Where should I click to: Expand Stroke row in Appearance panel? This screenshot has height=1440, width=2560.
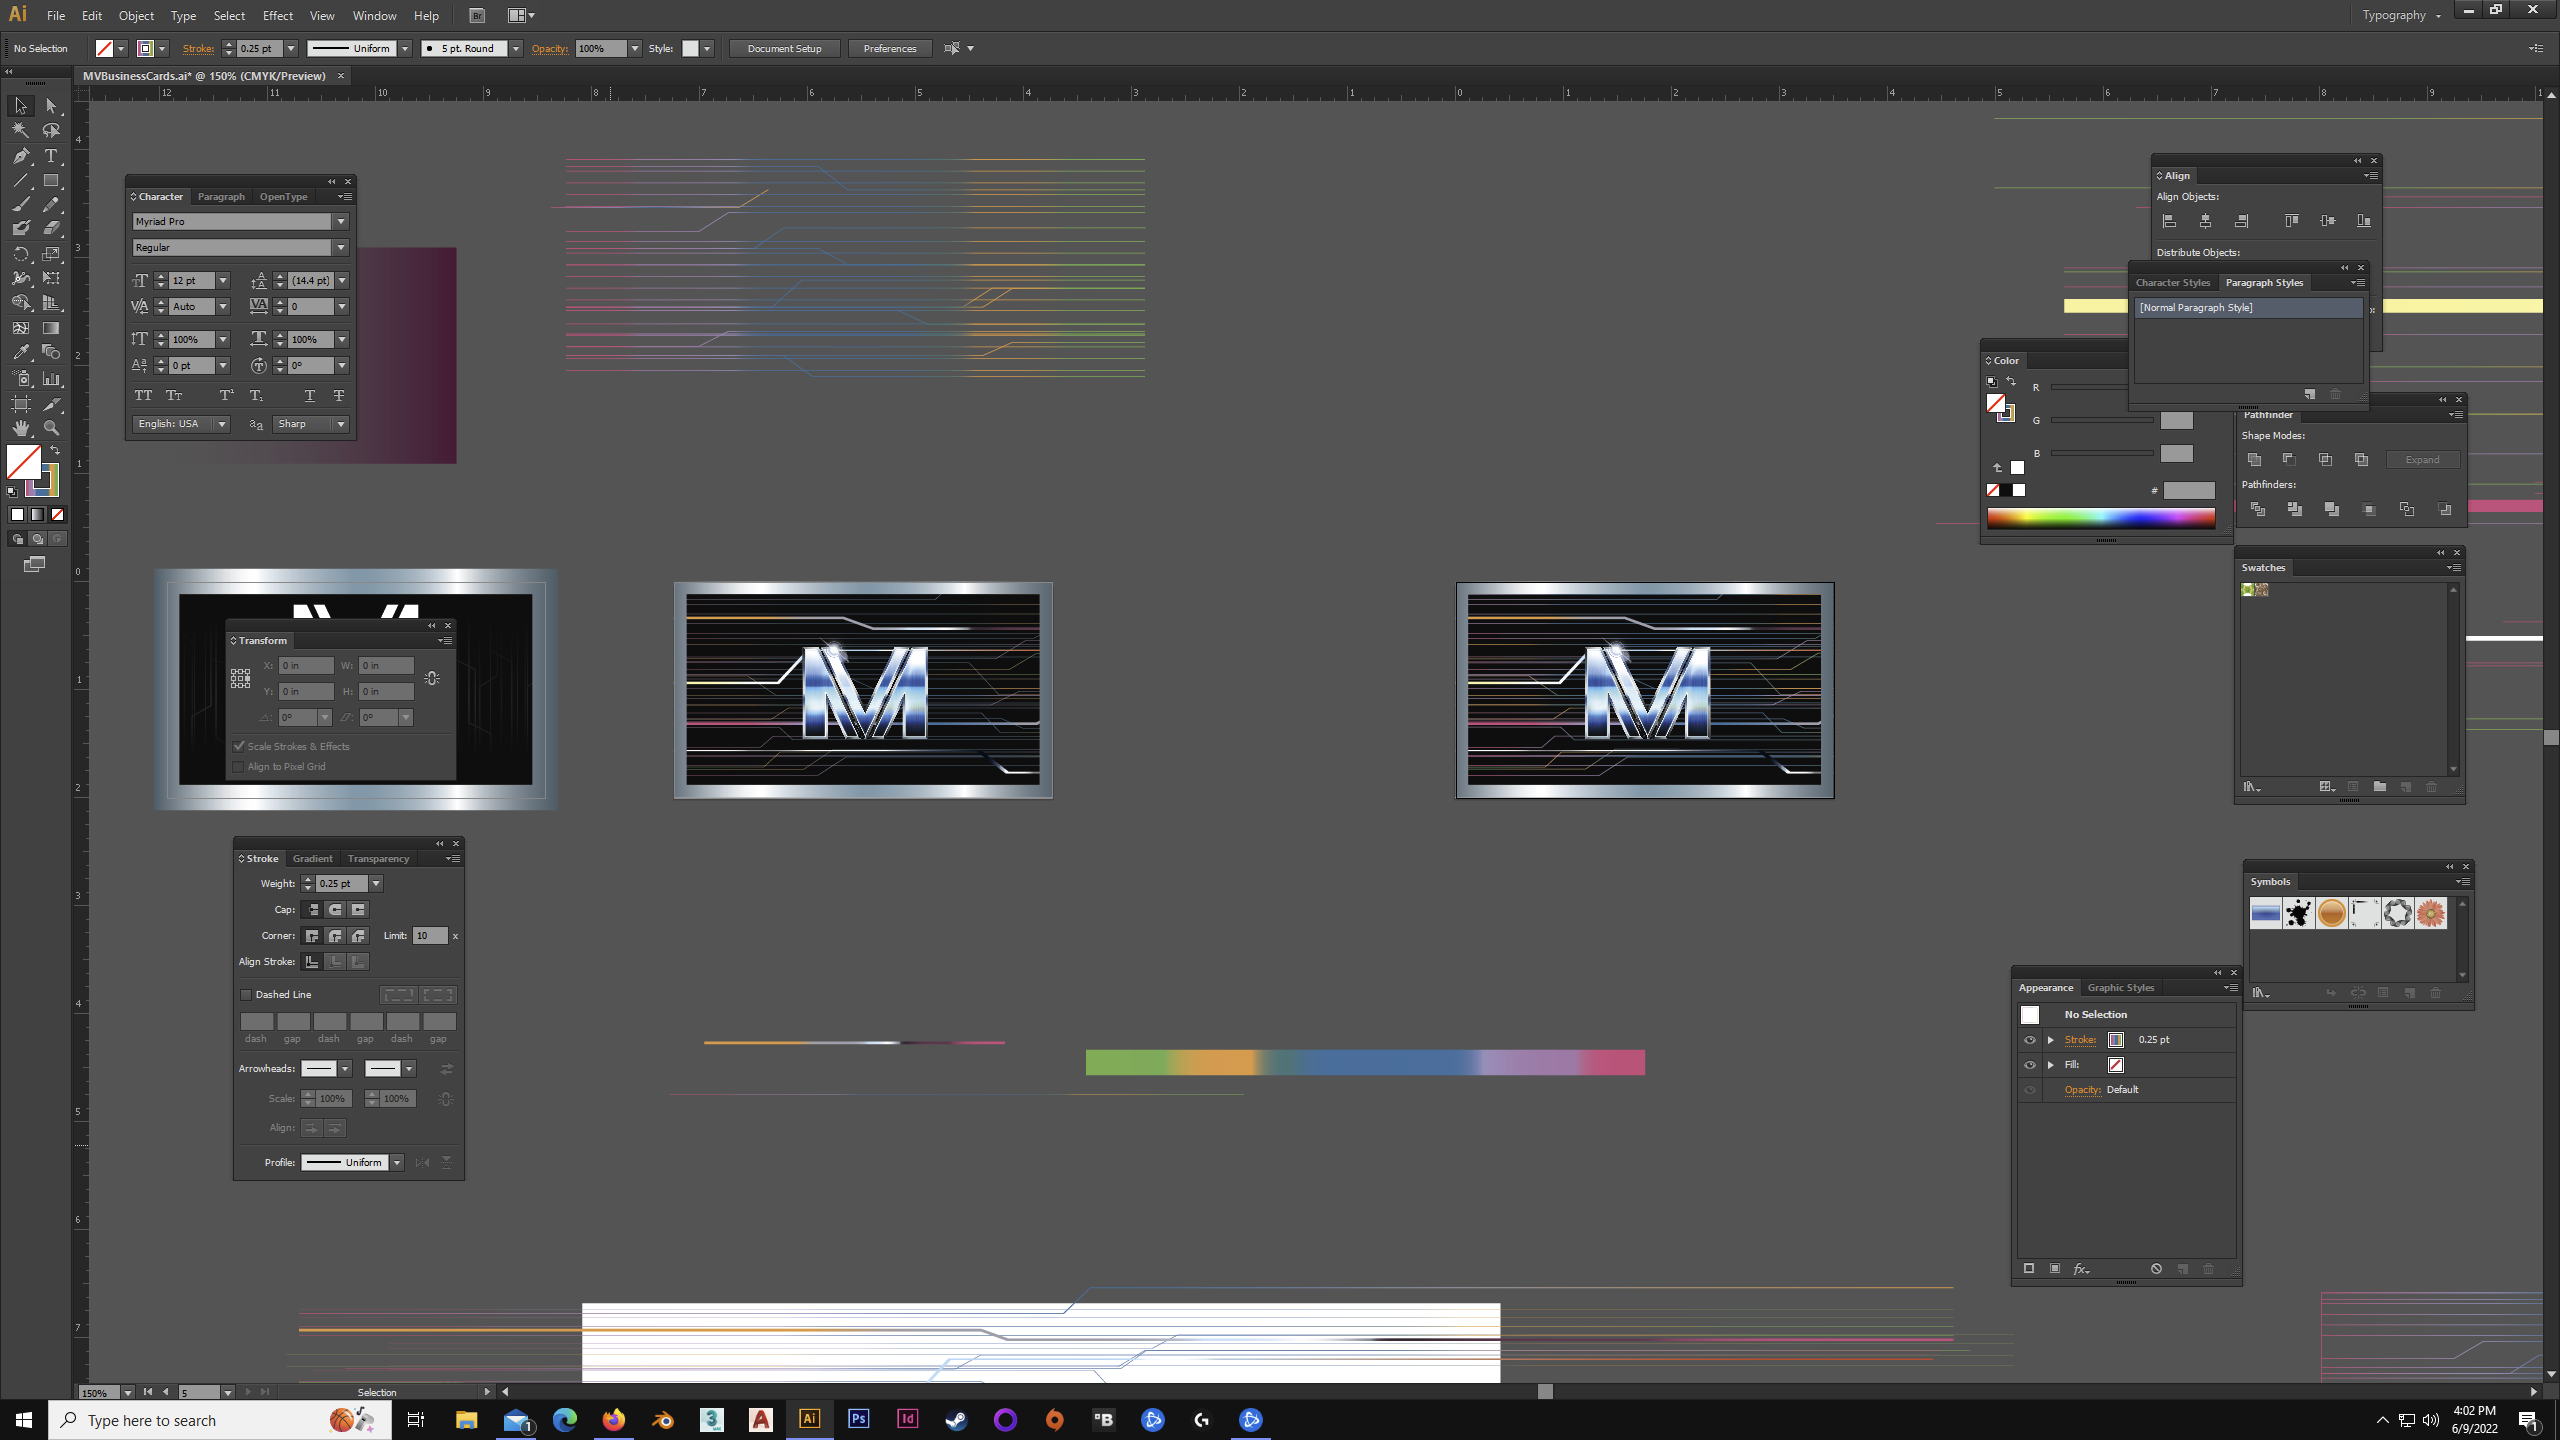click(x=2051, y=1040)
